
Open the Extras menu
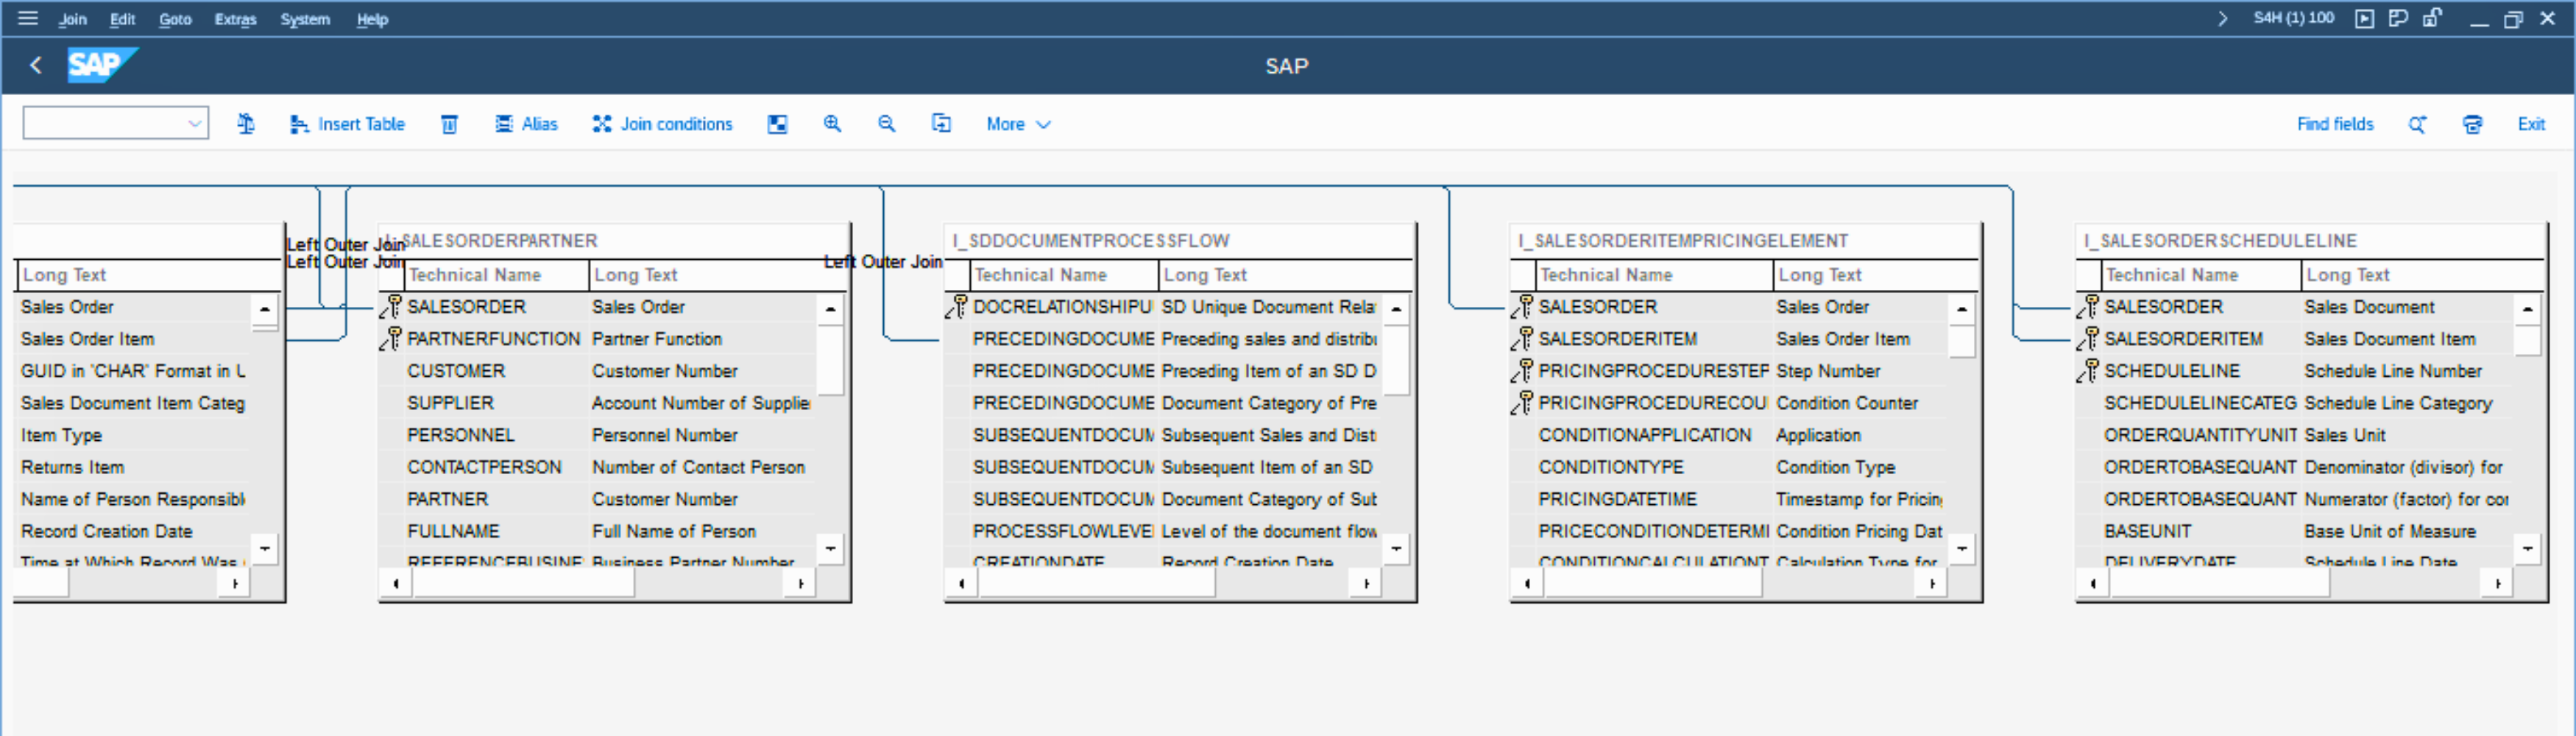(x=235, y=19)
